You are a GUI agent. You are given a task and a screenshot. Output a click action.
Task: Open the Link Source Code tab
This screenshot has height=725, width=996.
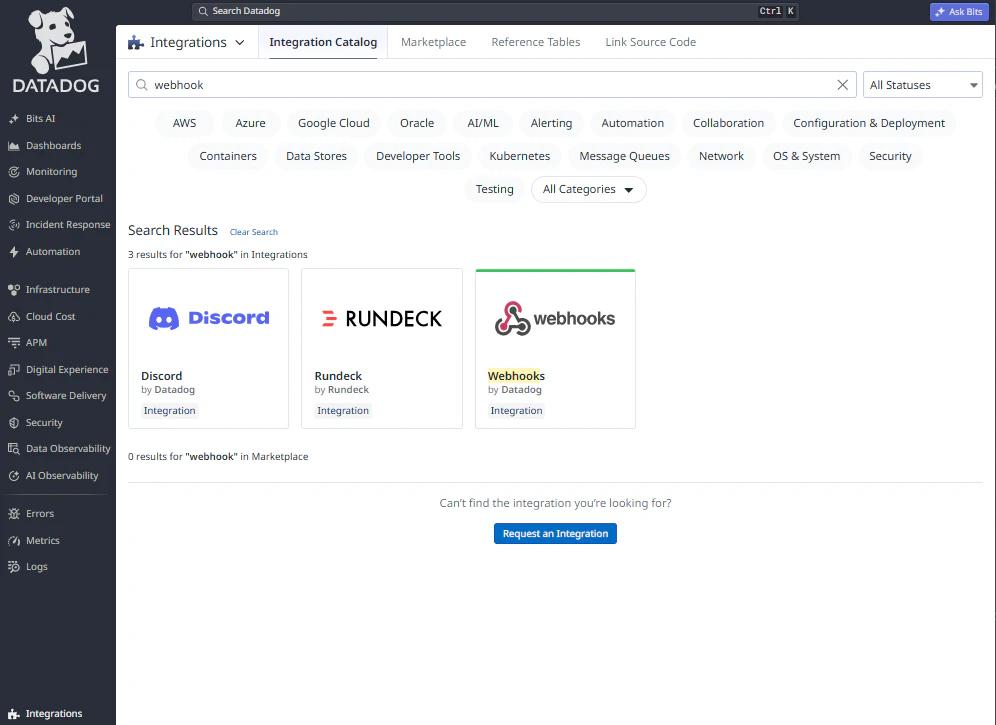tap(650, 42)
